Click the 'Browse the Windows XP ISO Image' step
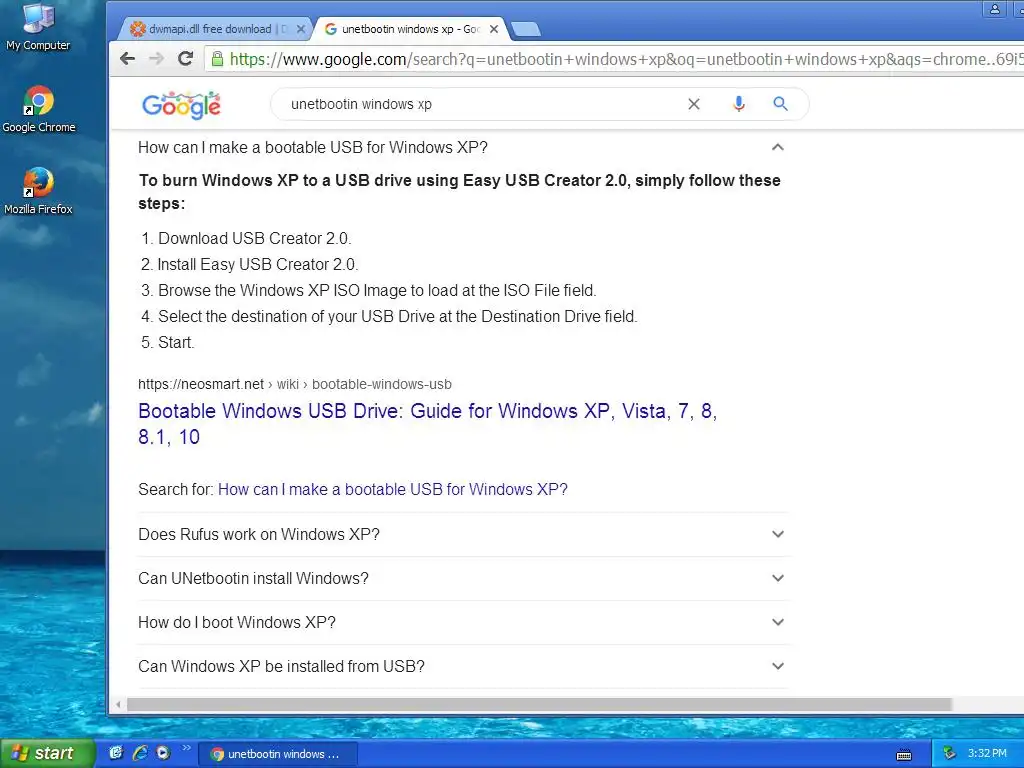The height and width of the screenshot is (768, 1024). (377, 291)
